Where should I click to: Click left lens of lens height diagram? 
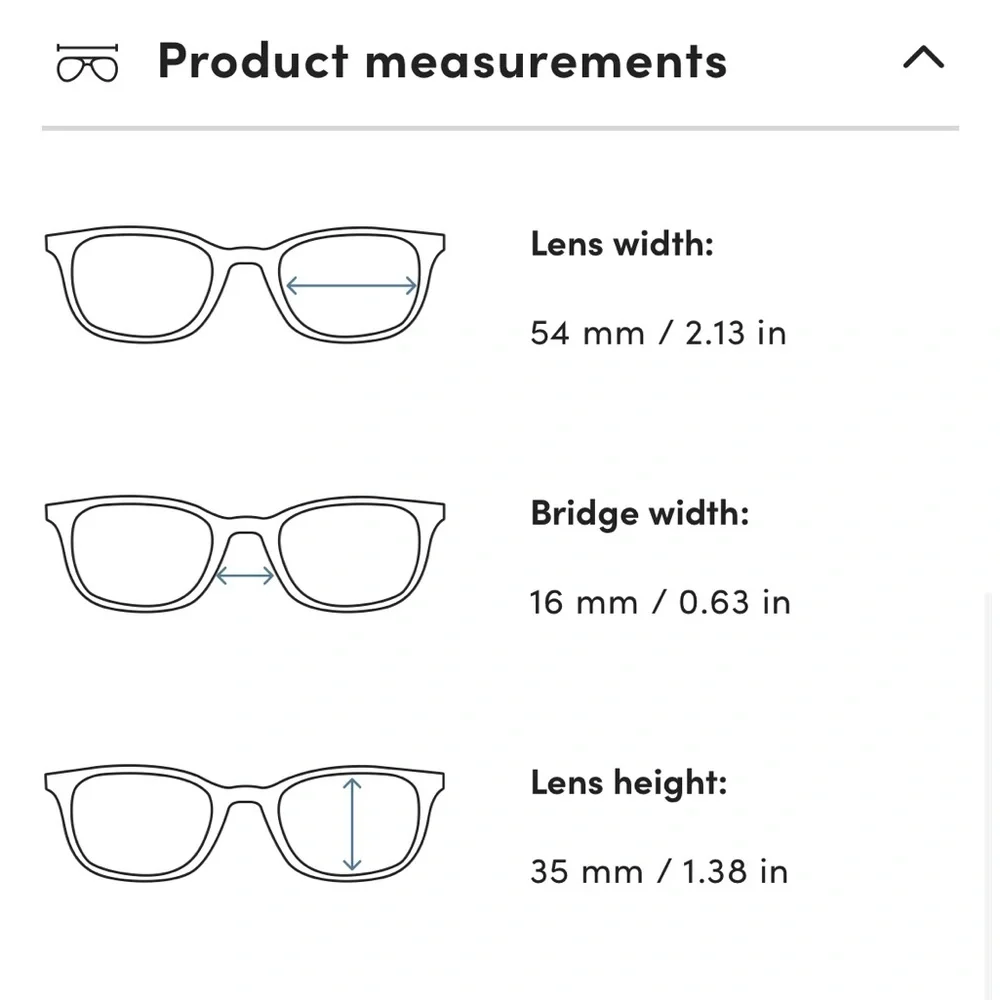coord(142,825)
